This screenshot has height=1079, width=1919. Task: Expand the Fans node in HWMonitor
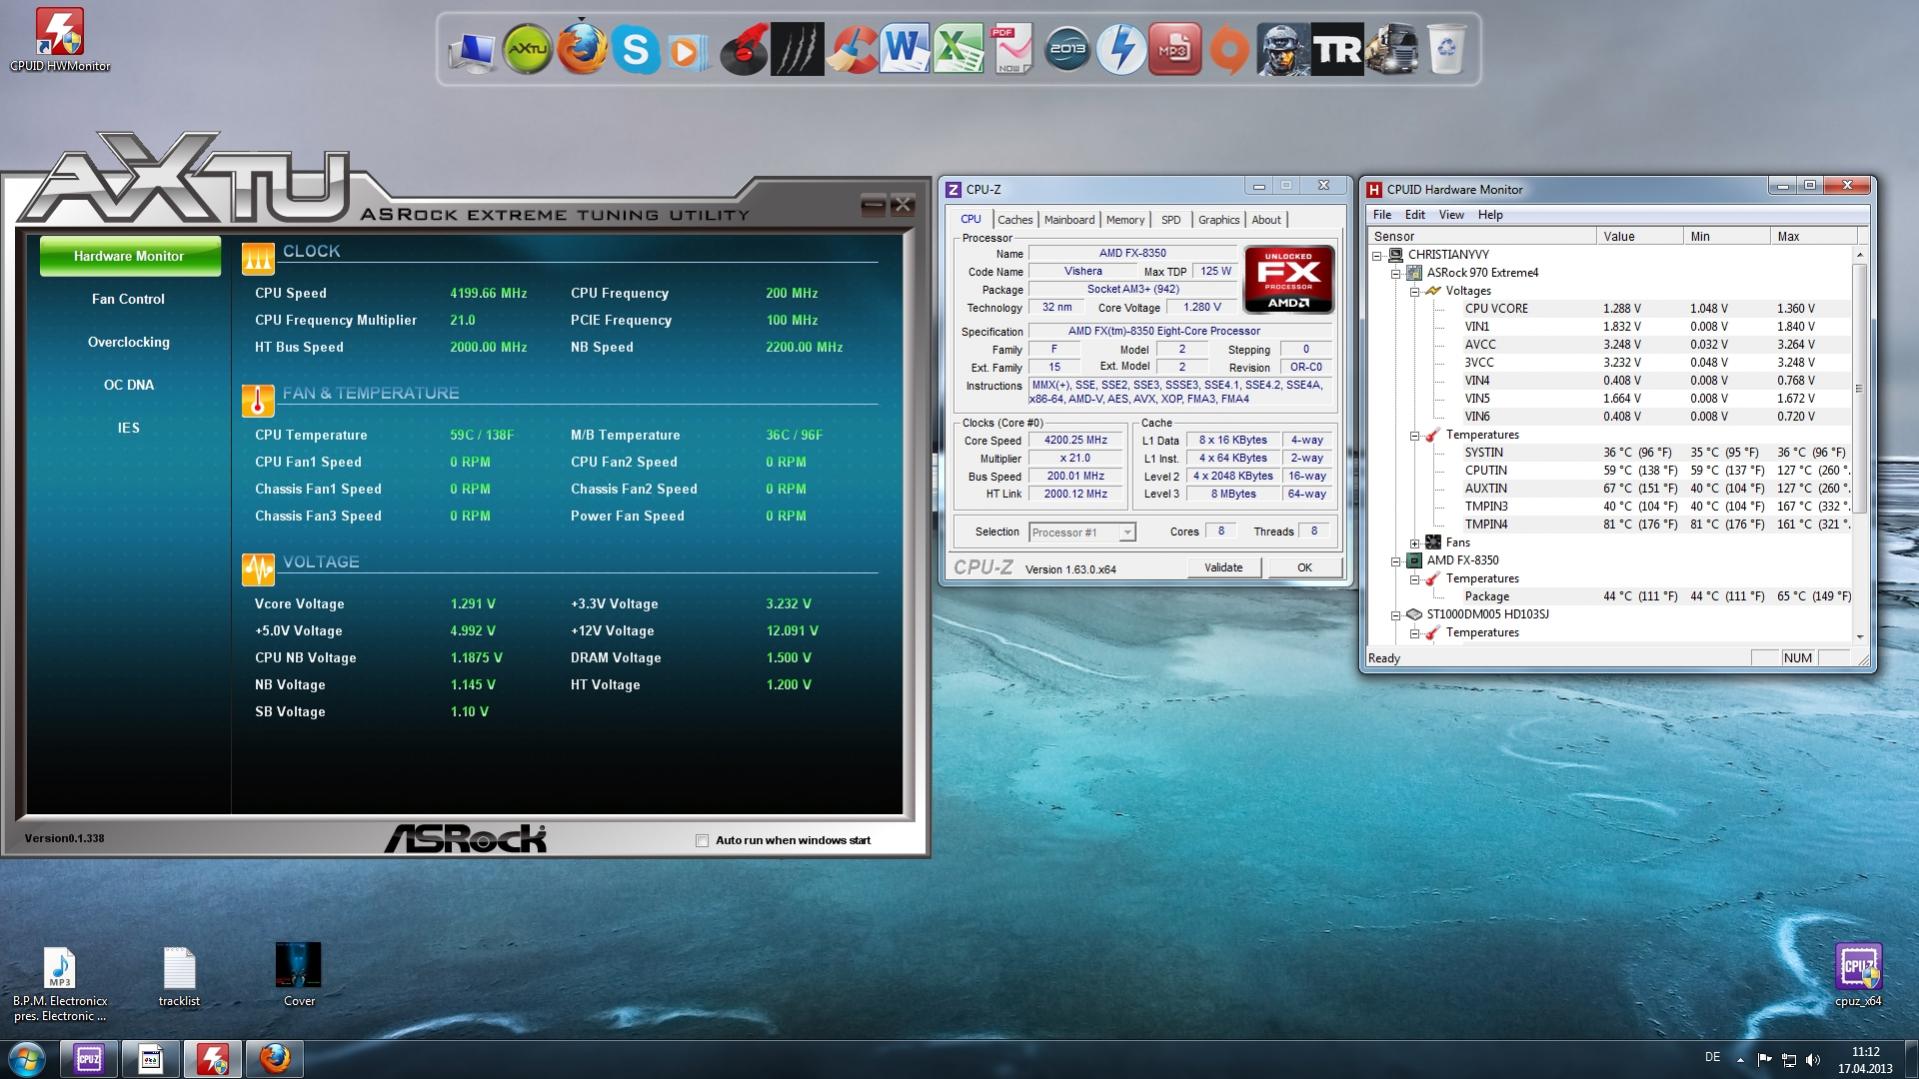(1415, 543)
